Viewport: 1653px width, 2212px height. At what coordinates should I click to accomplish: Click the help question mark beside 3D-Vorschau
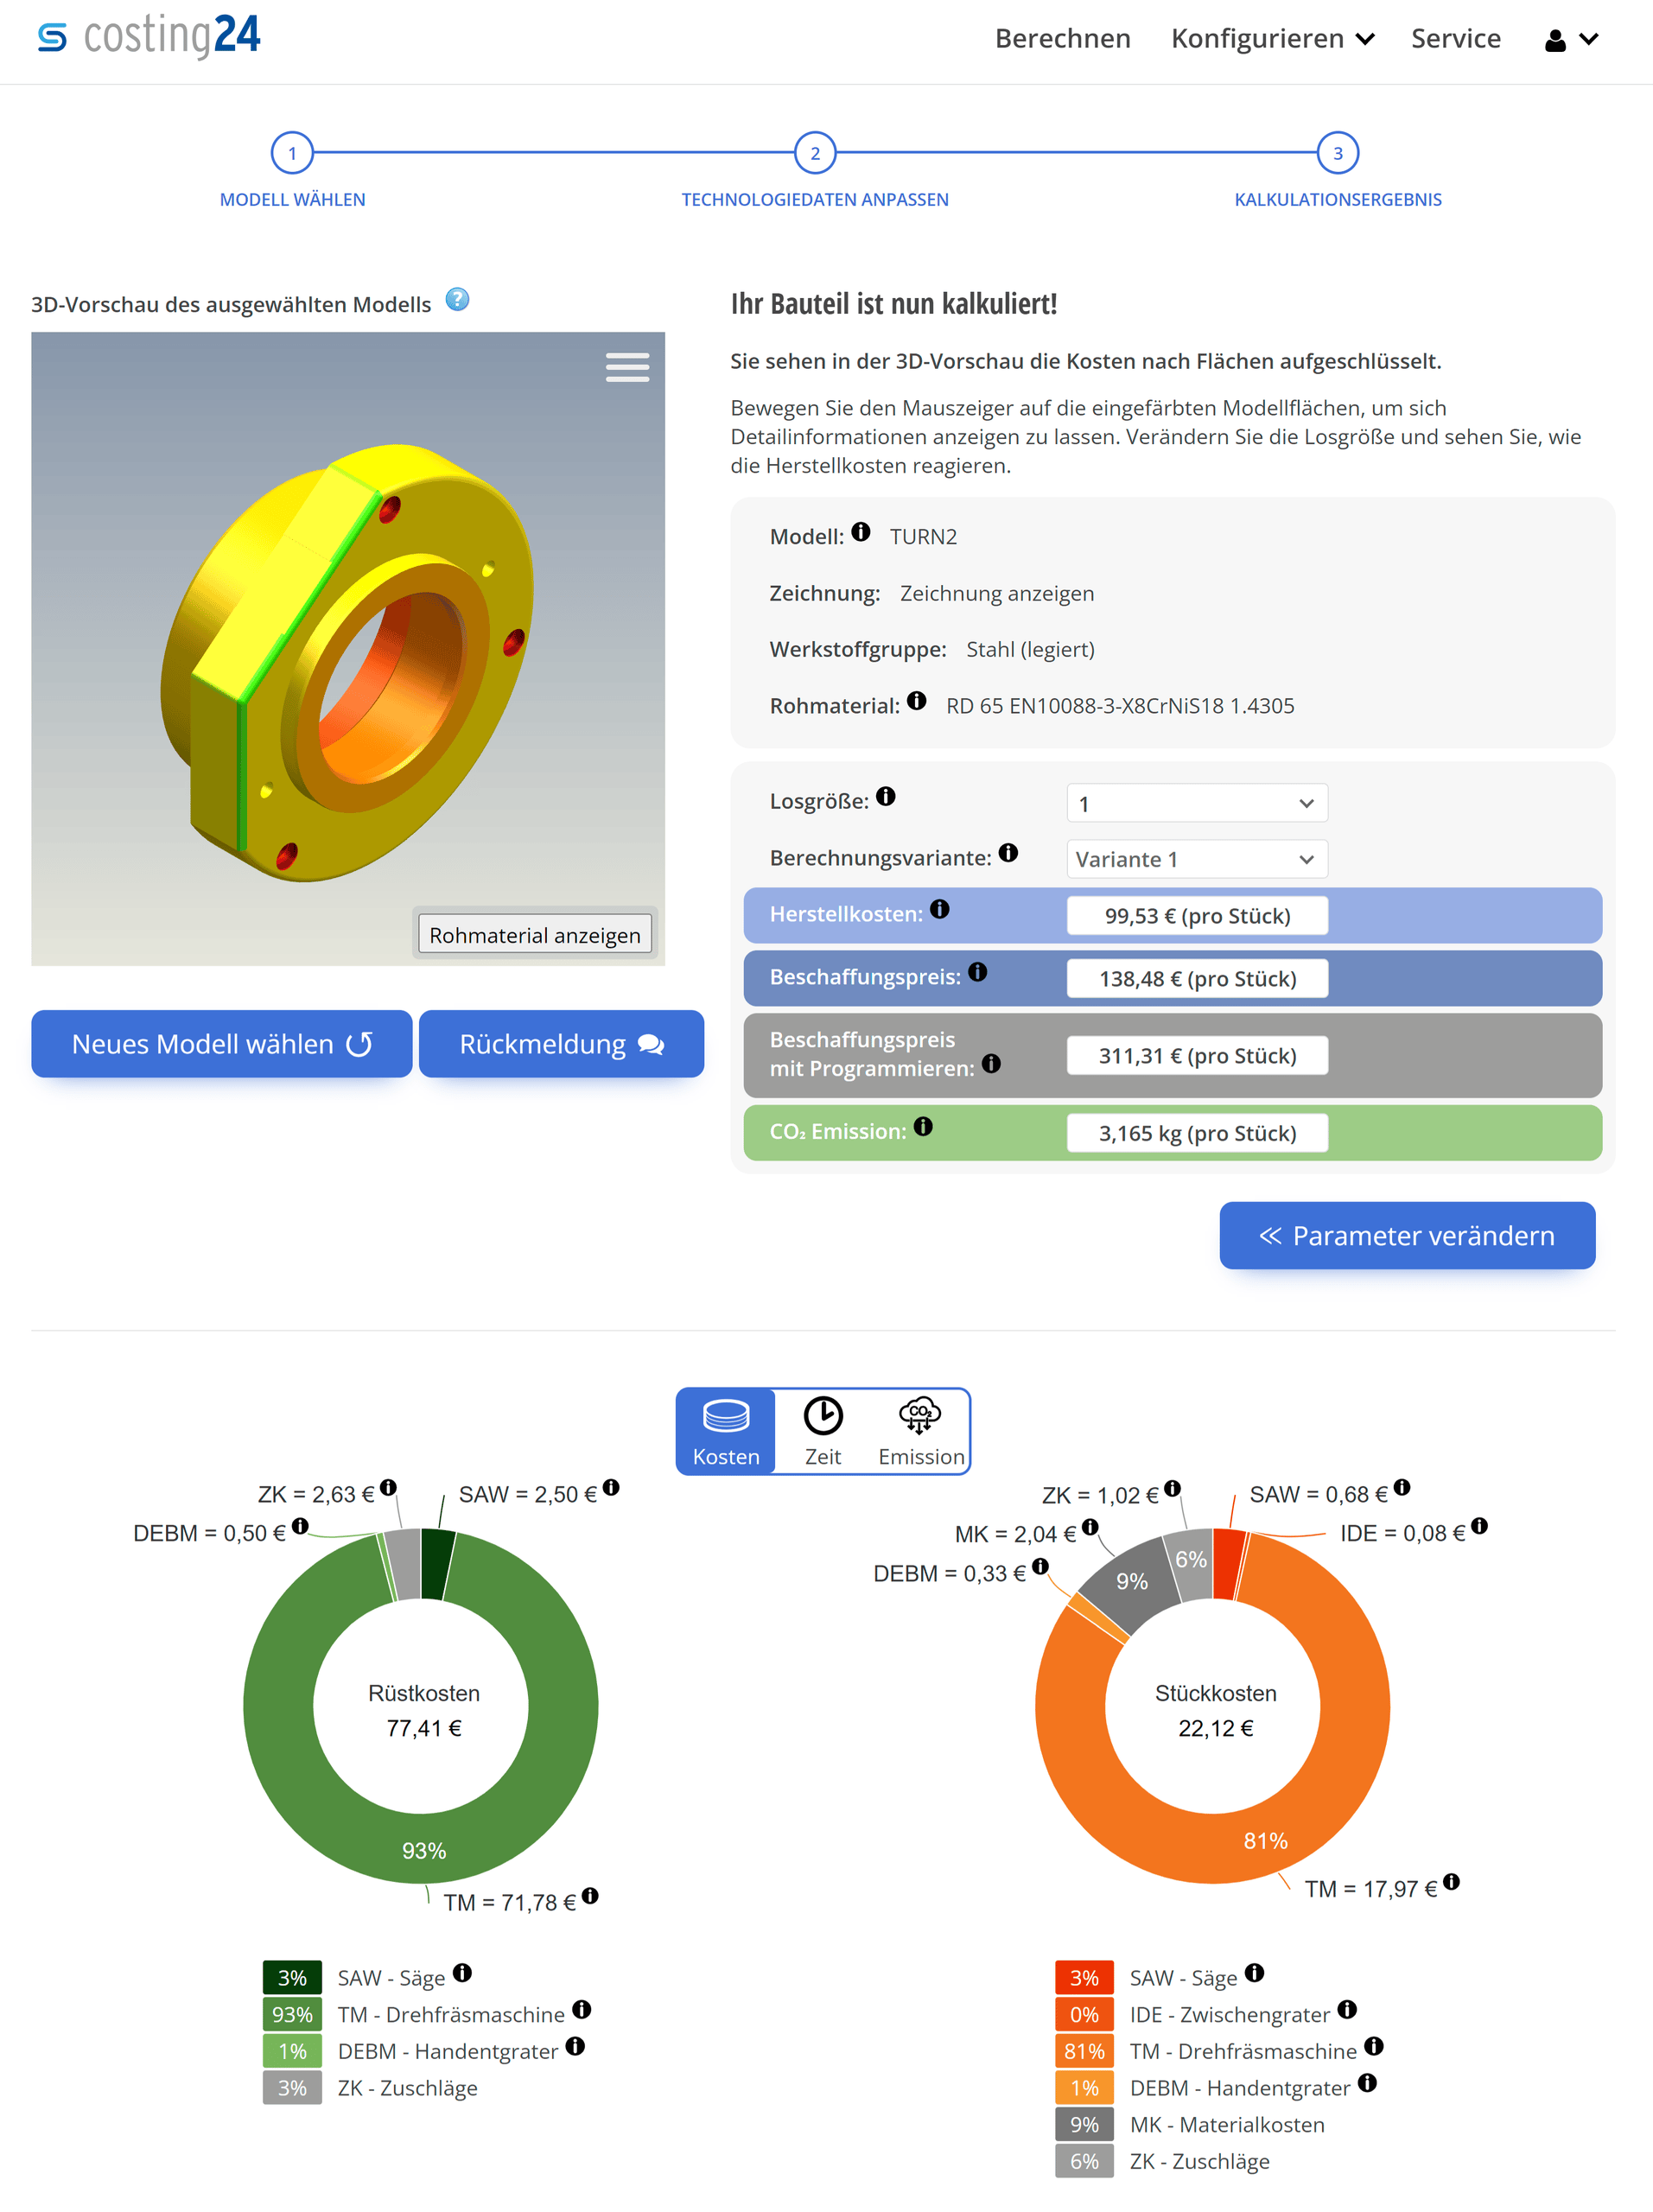click(458, 299)
